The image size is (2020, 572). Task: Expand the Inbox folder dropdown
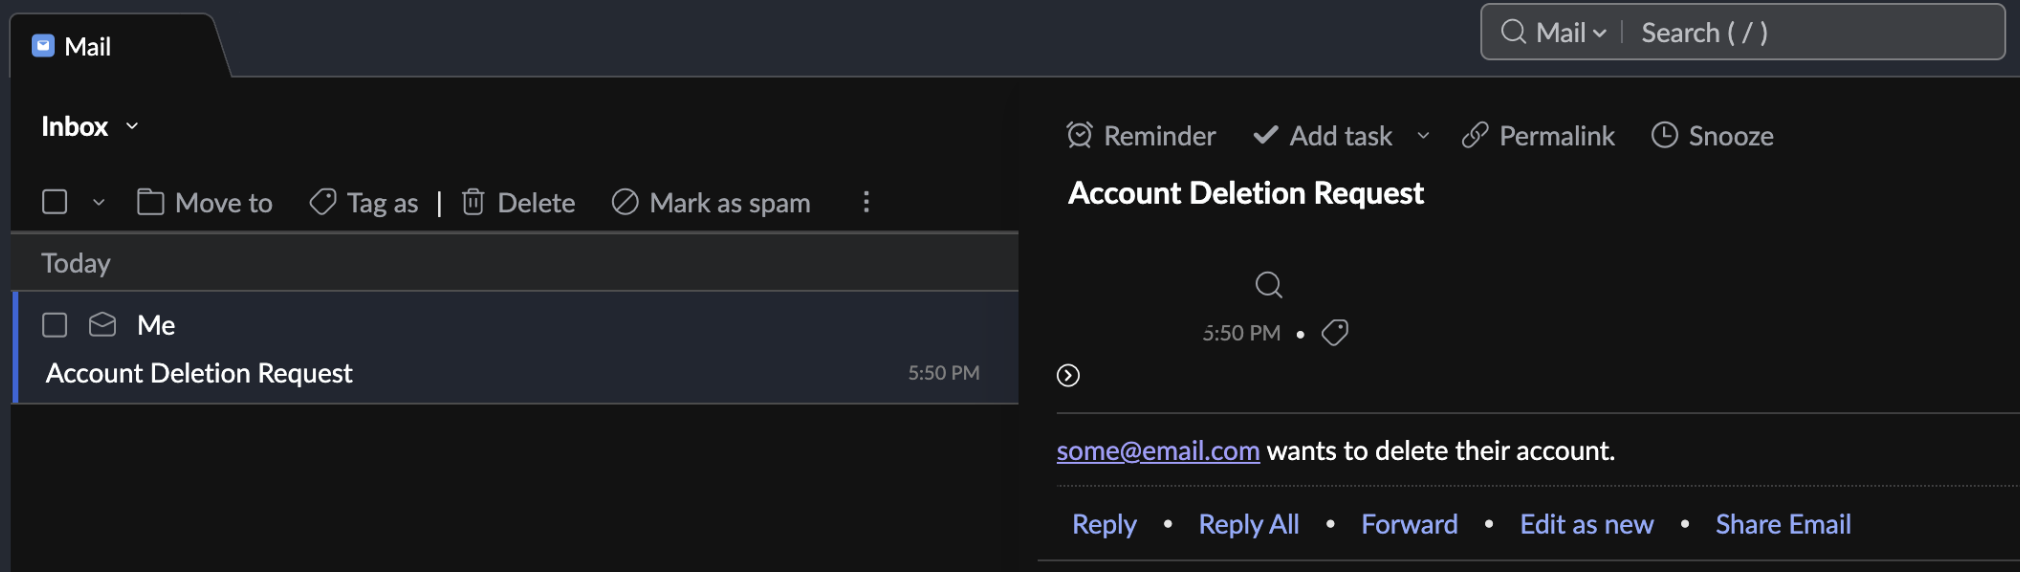(x=132, y=127)
